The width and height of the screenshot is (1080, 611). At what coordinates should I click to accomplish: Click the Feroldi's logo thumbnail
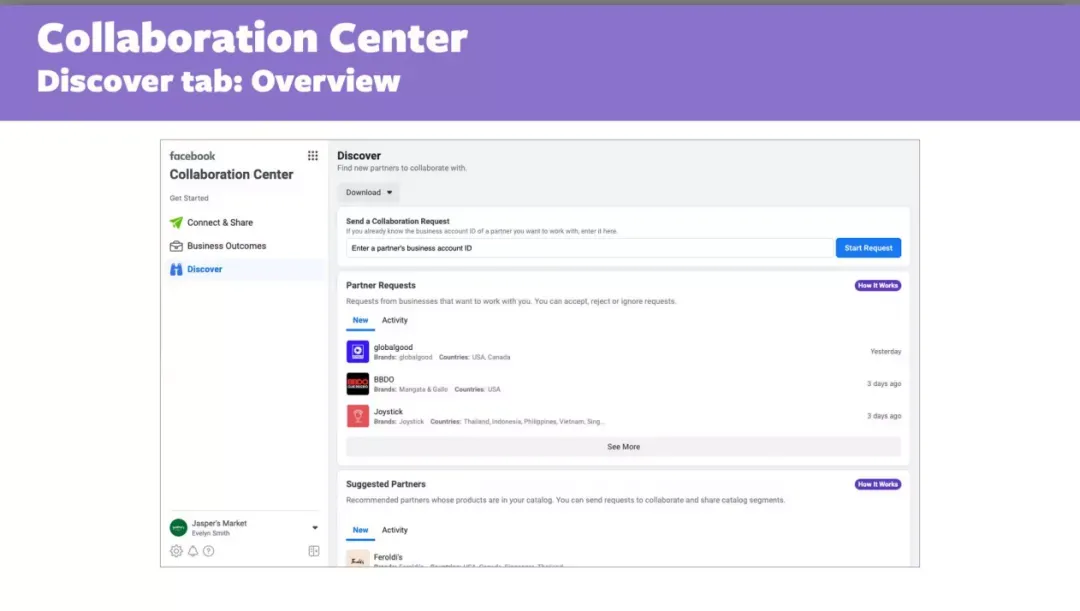tap(357, 559)
